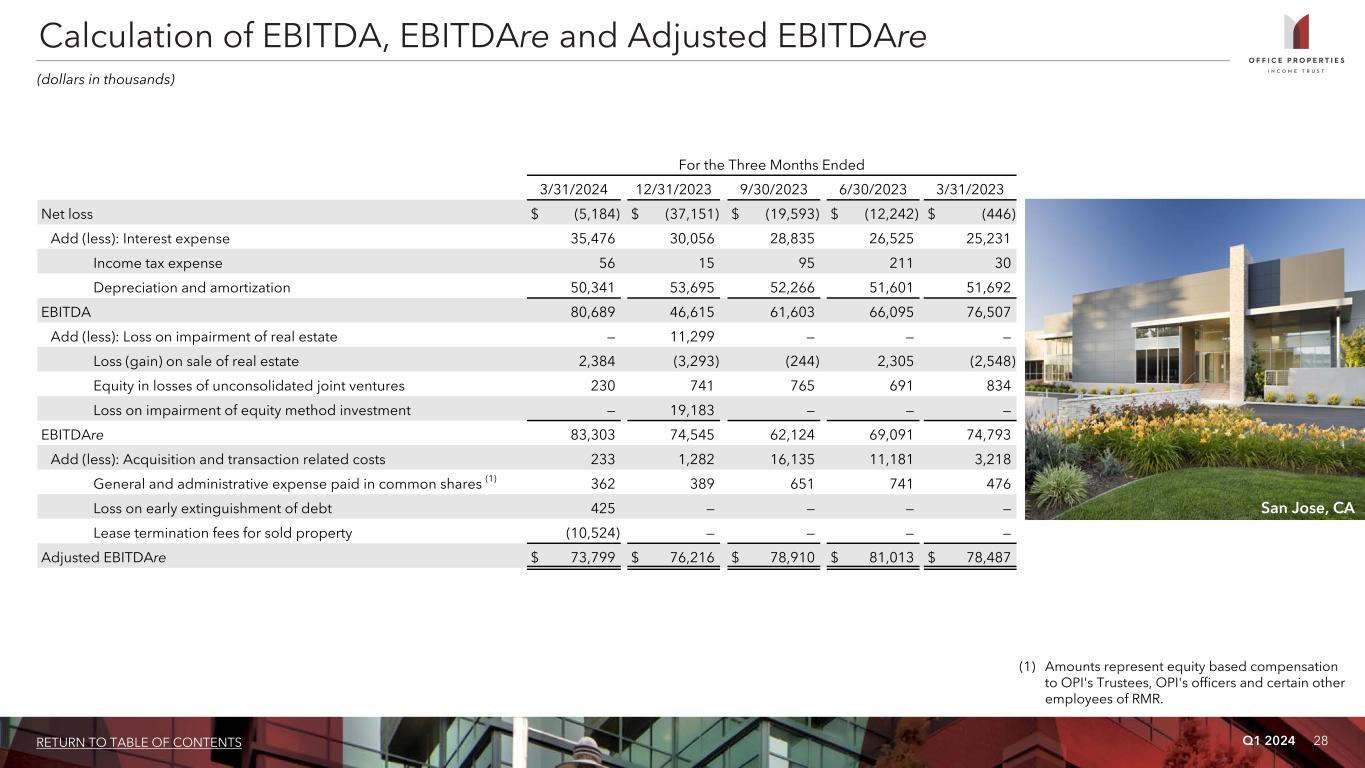
Task: Click EBITDA value 61,603
Action: (791, 312)
